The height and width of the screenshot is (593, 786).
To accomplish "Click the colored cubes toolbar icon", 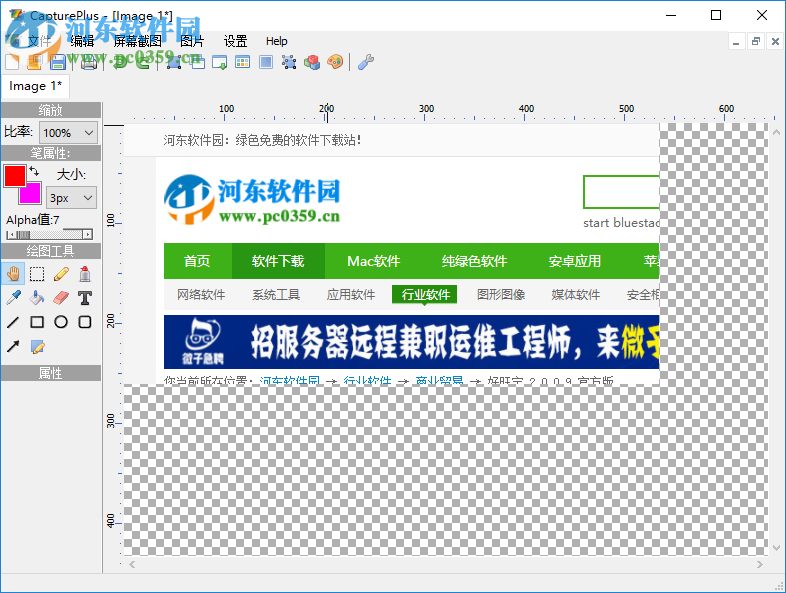I will click(312, 62).
